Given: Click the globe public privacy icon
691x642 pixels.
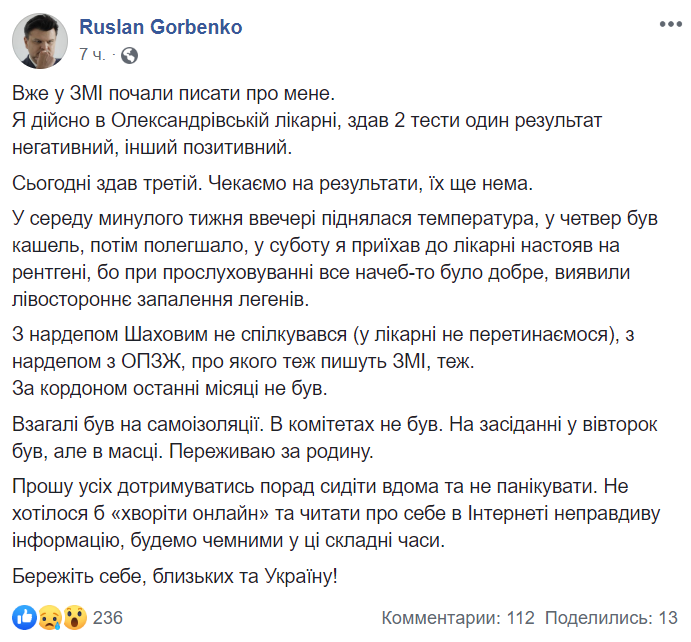Looking at the screenshot, I should click(x=129, y=55).
